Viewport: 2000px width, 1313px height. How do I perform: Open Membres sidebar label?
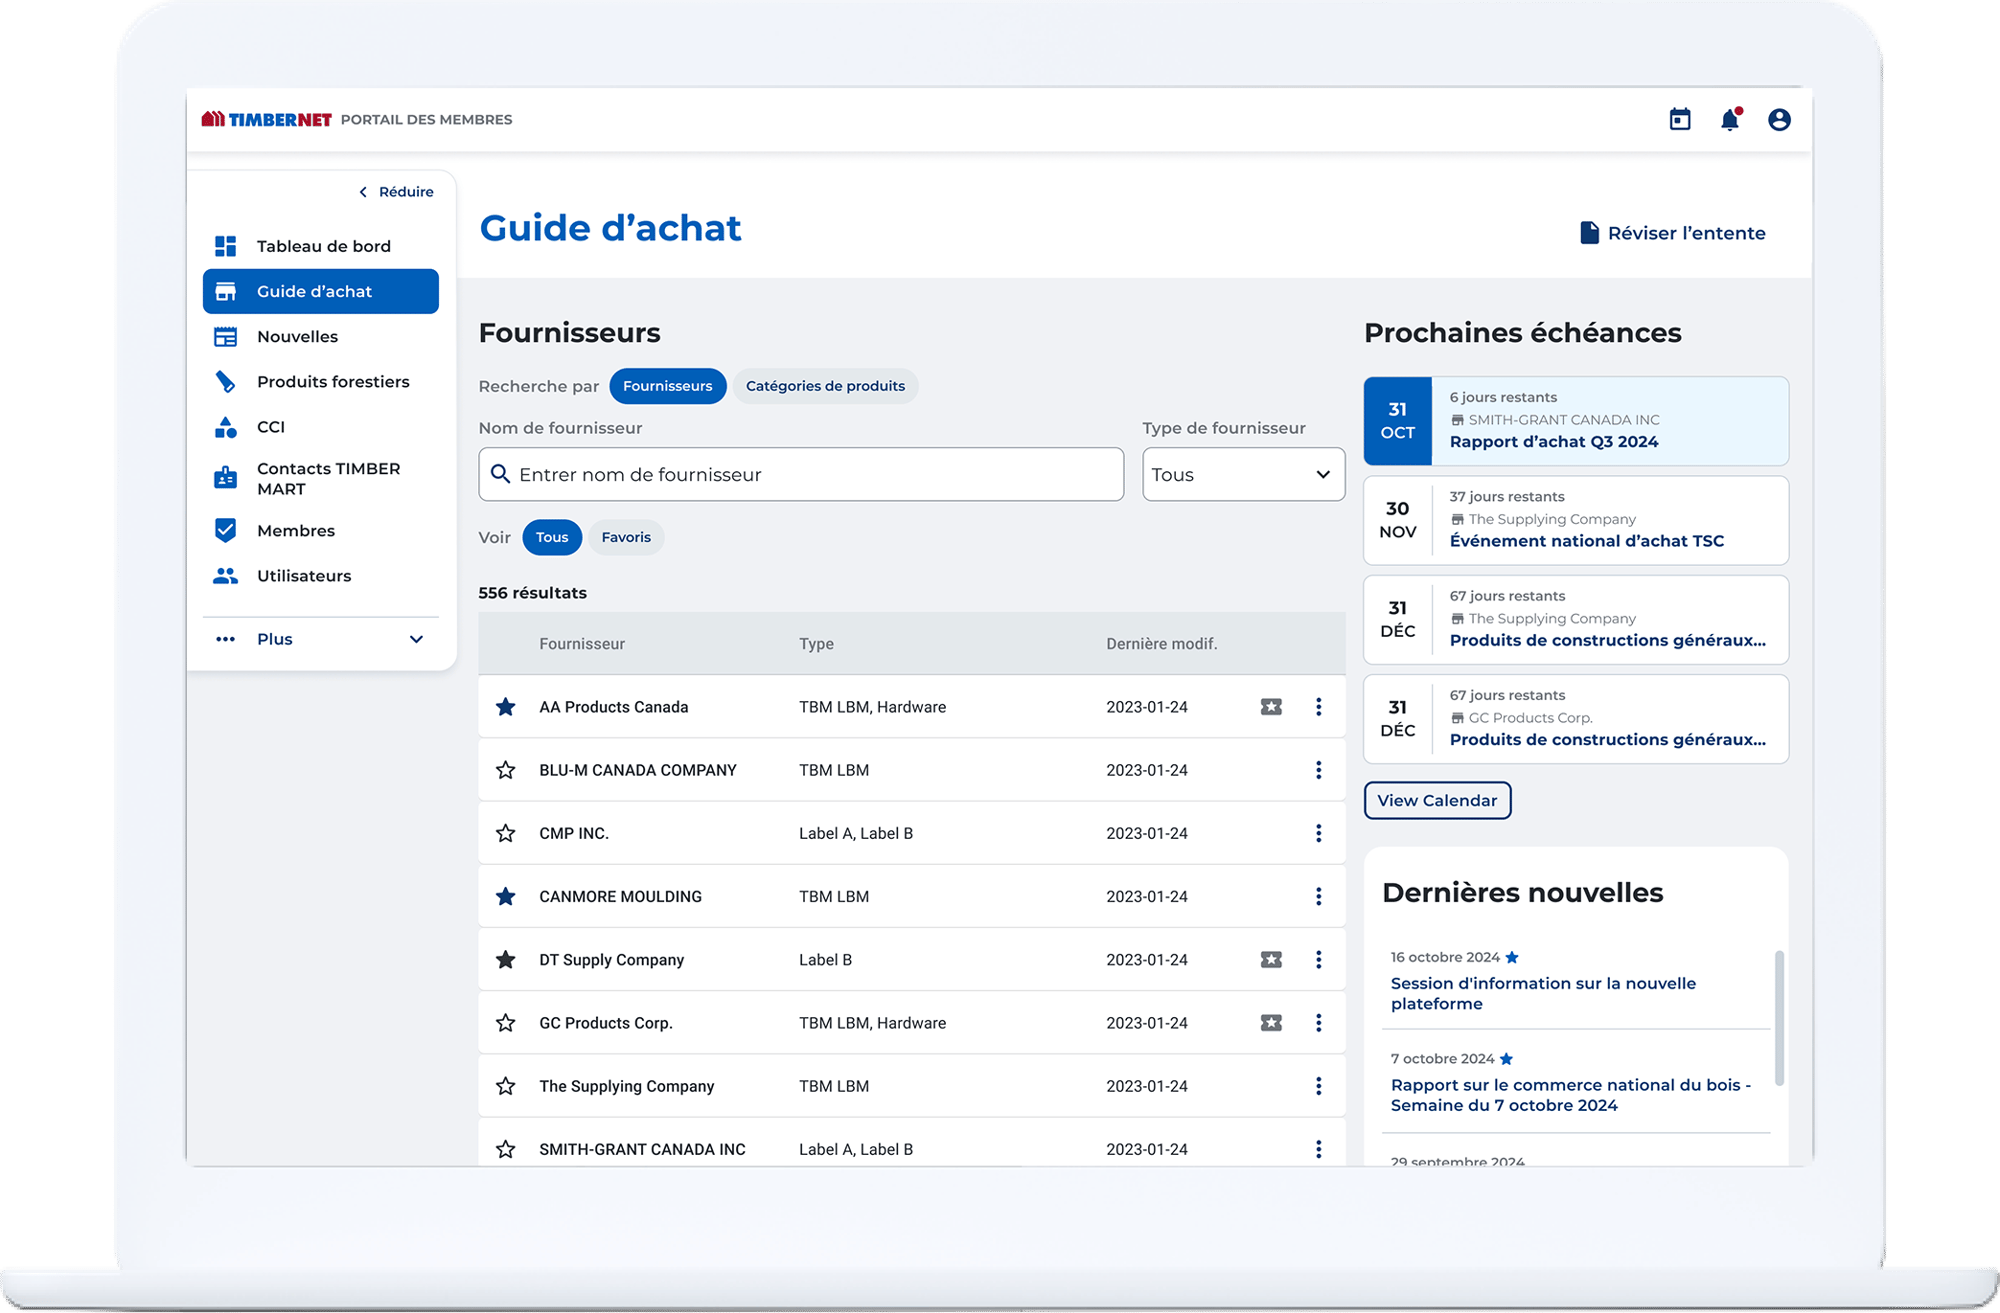[x=296, y=530]
